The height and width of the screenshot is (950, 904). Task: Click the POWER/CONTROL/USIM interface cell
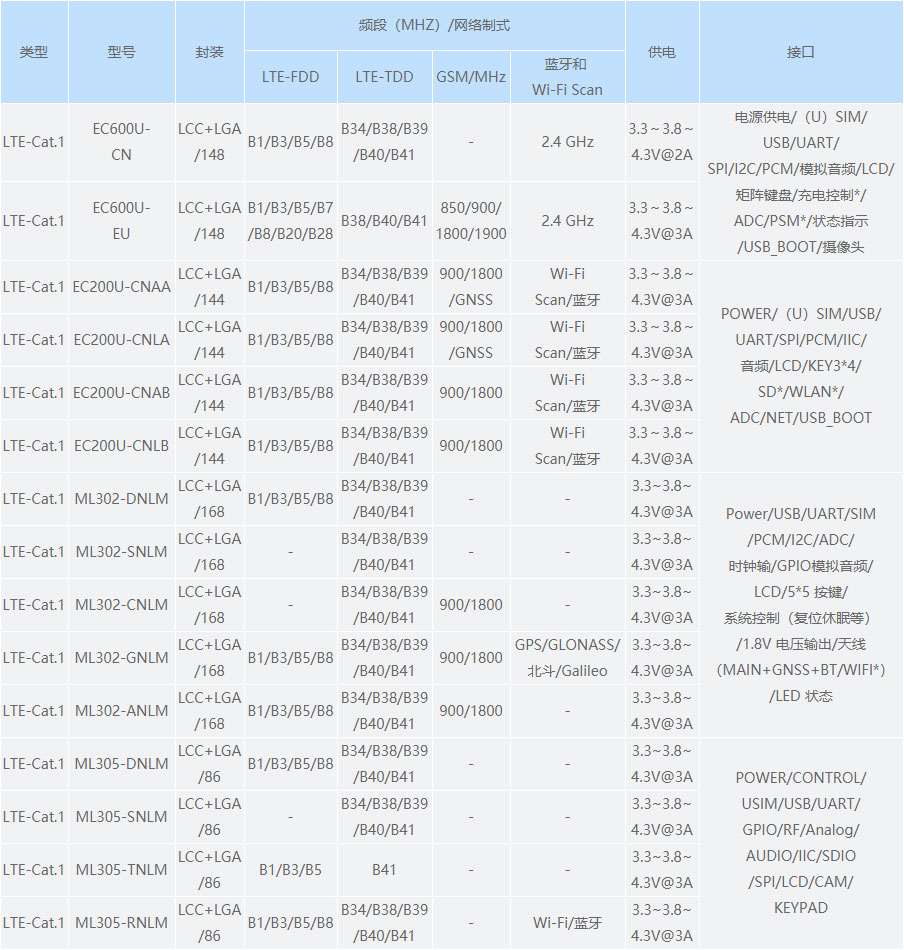[801, 843]
